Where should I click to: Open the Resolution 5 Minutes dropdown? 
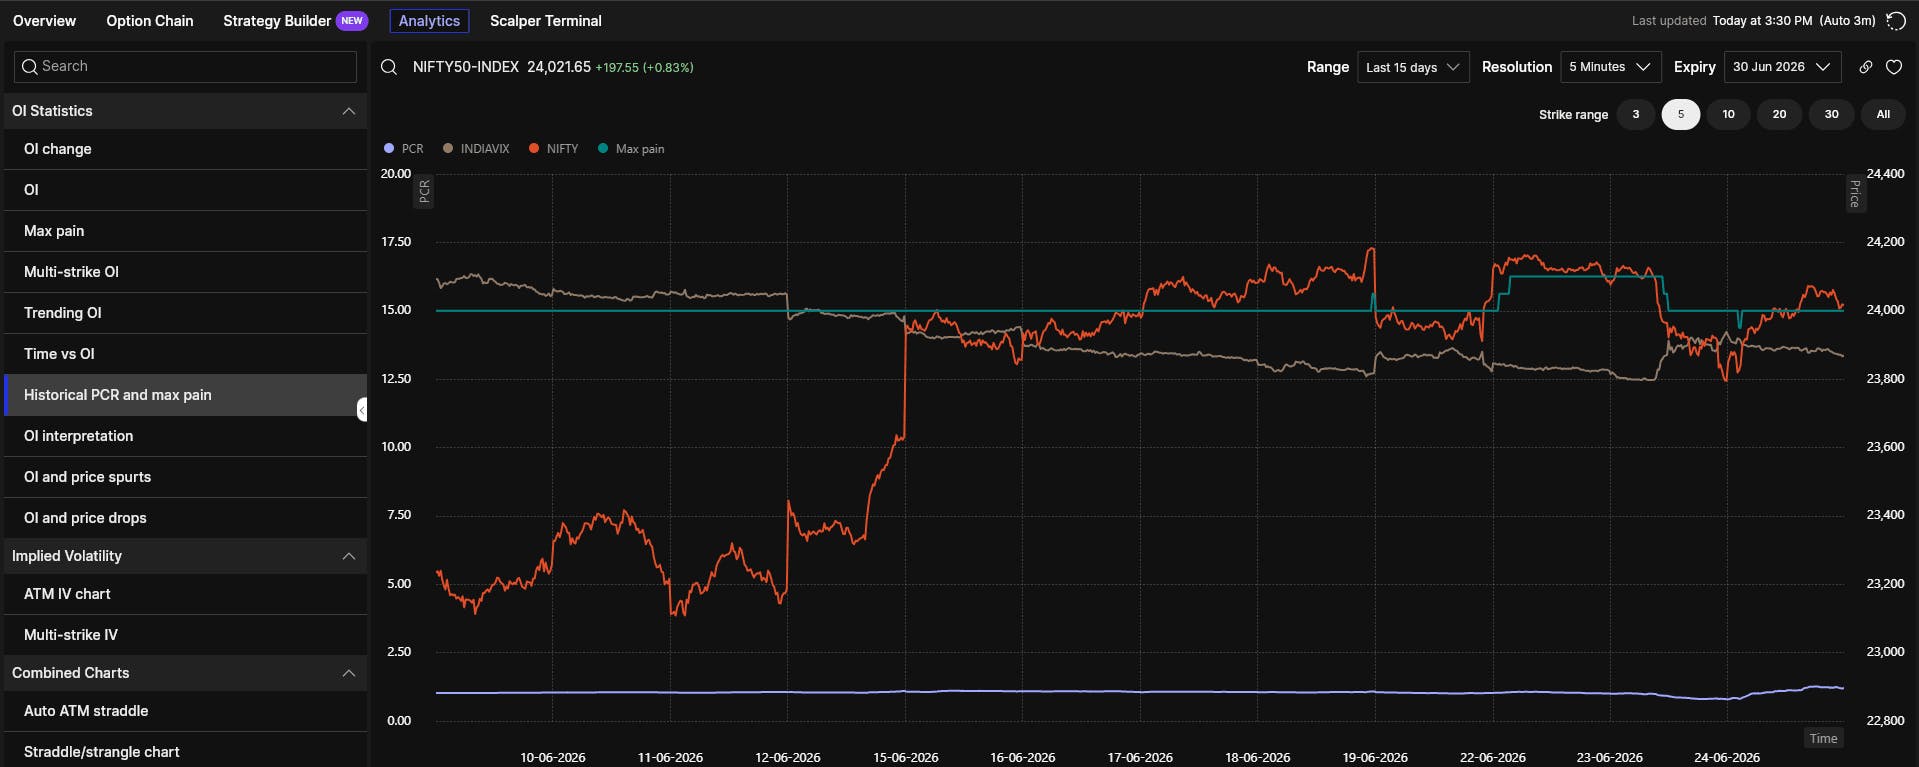click(1610, 67)
